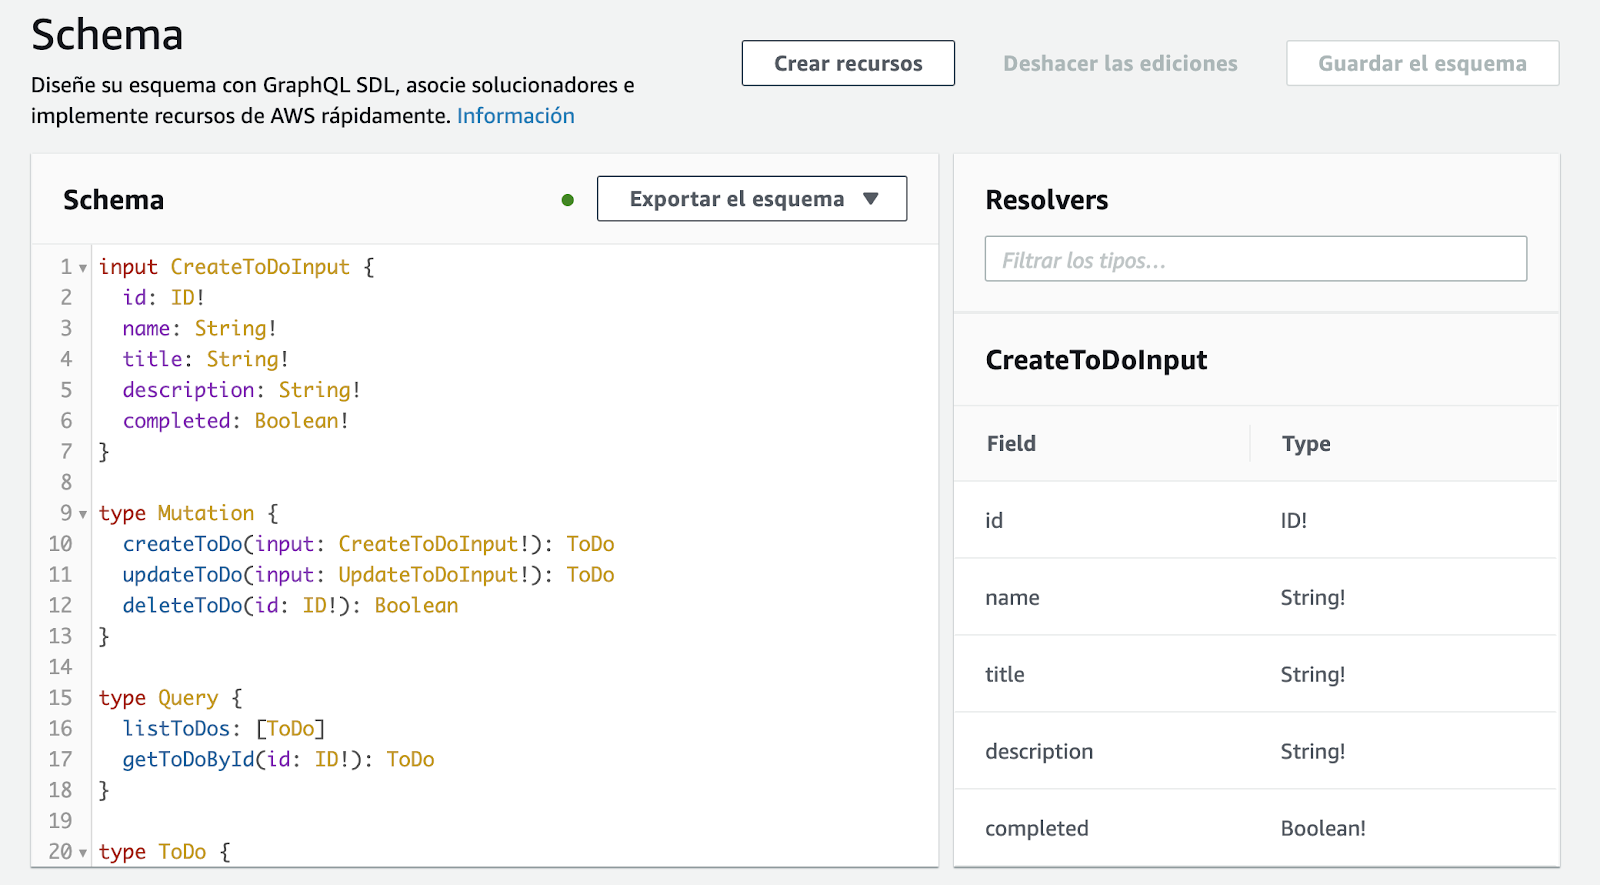Click the Resolvers panel heading
Viewport: 1600px width, 885px height.
(1046, 200)
